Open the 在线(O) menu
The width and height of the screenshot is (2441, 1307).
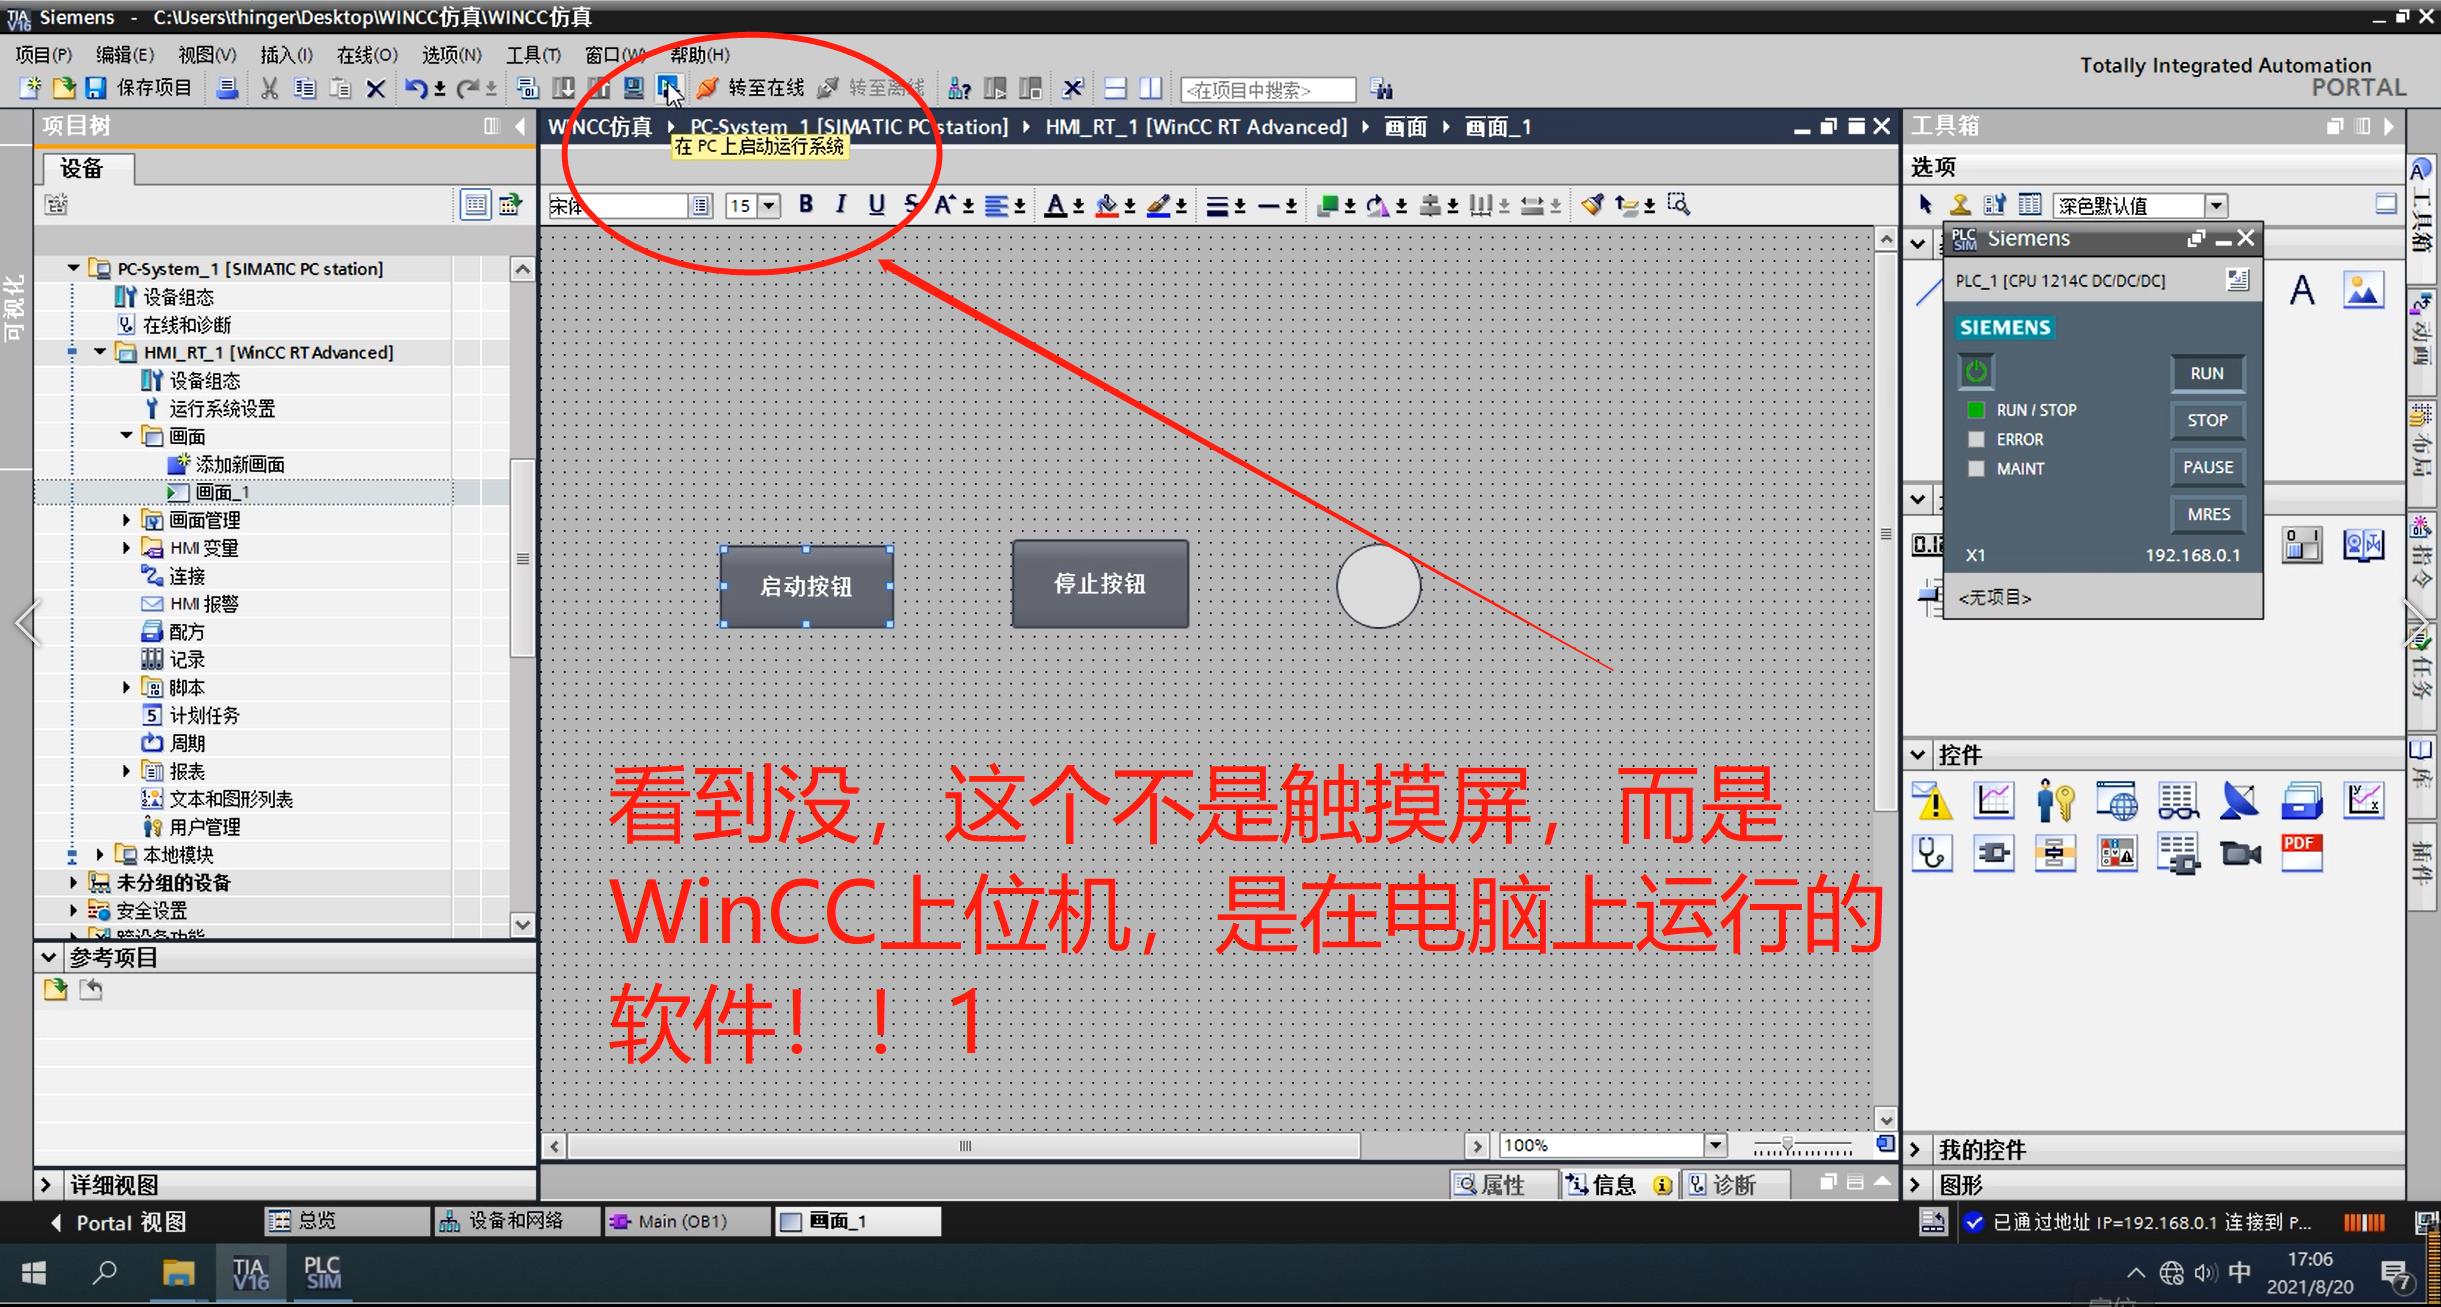367,55
